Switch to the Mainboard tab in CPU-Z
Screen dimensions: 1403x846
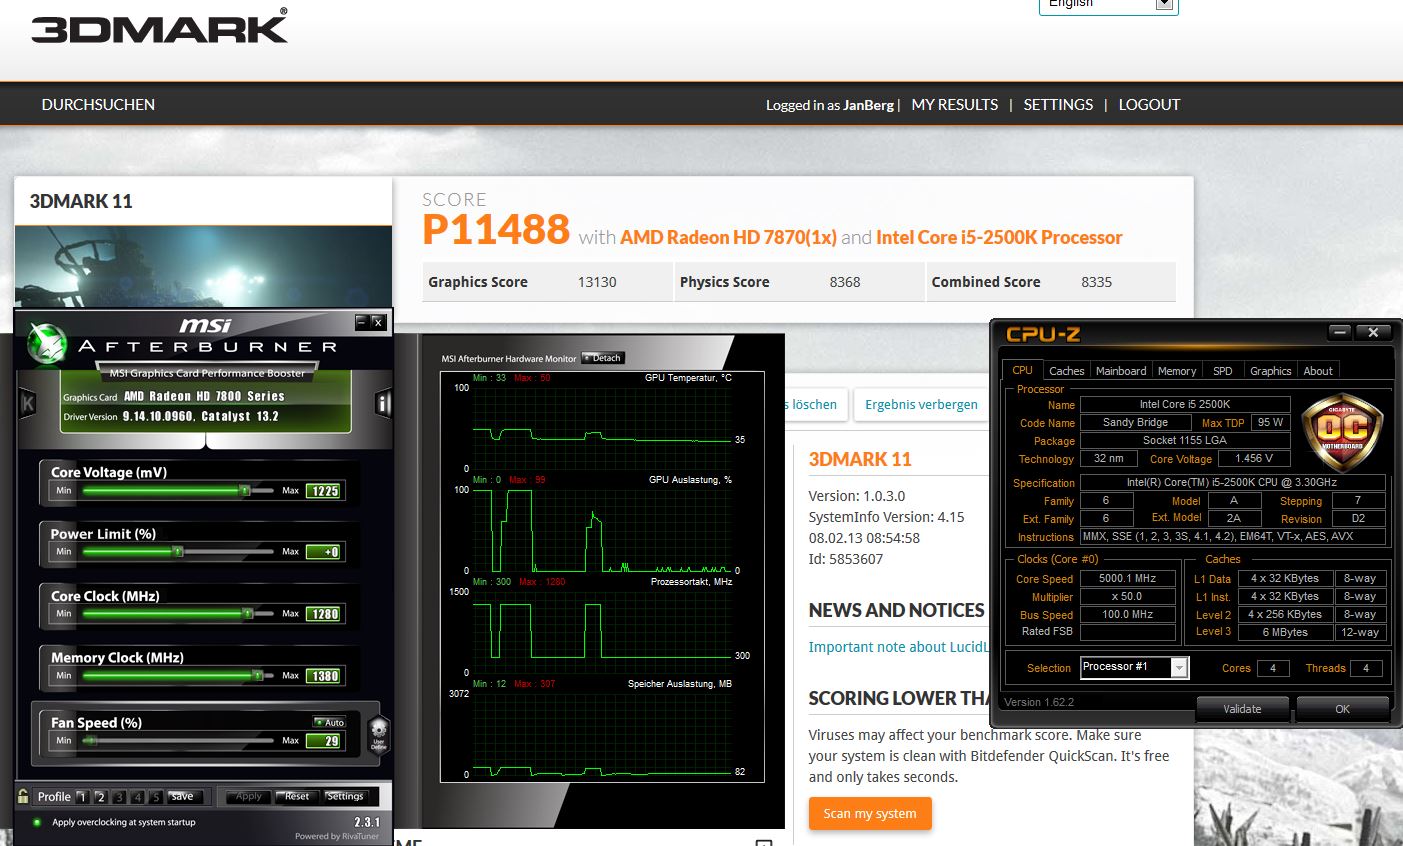(x=1121, y=371)
